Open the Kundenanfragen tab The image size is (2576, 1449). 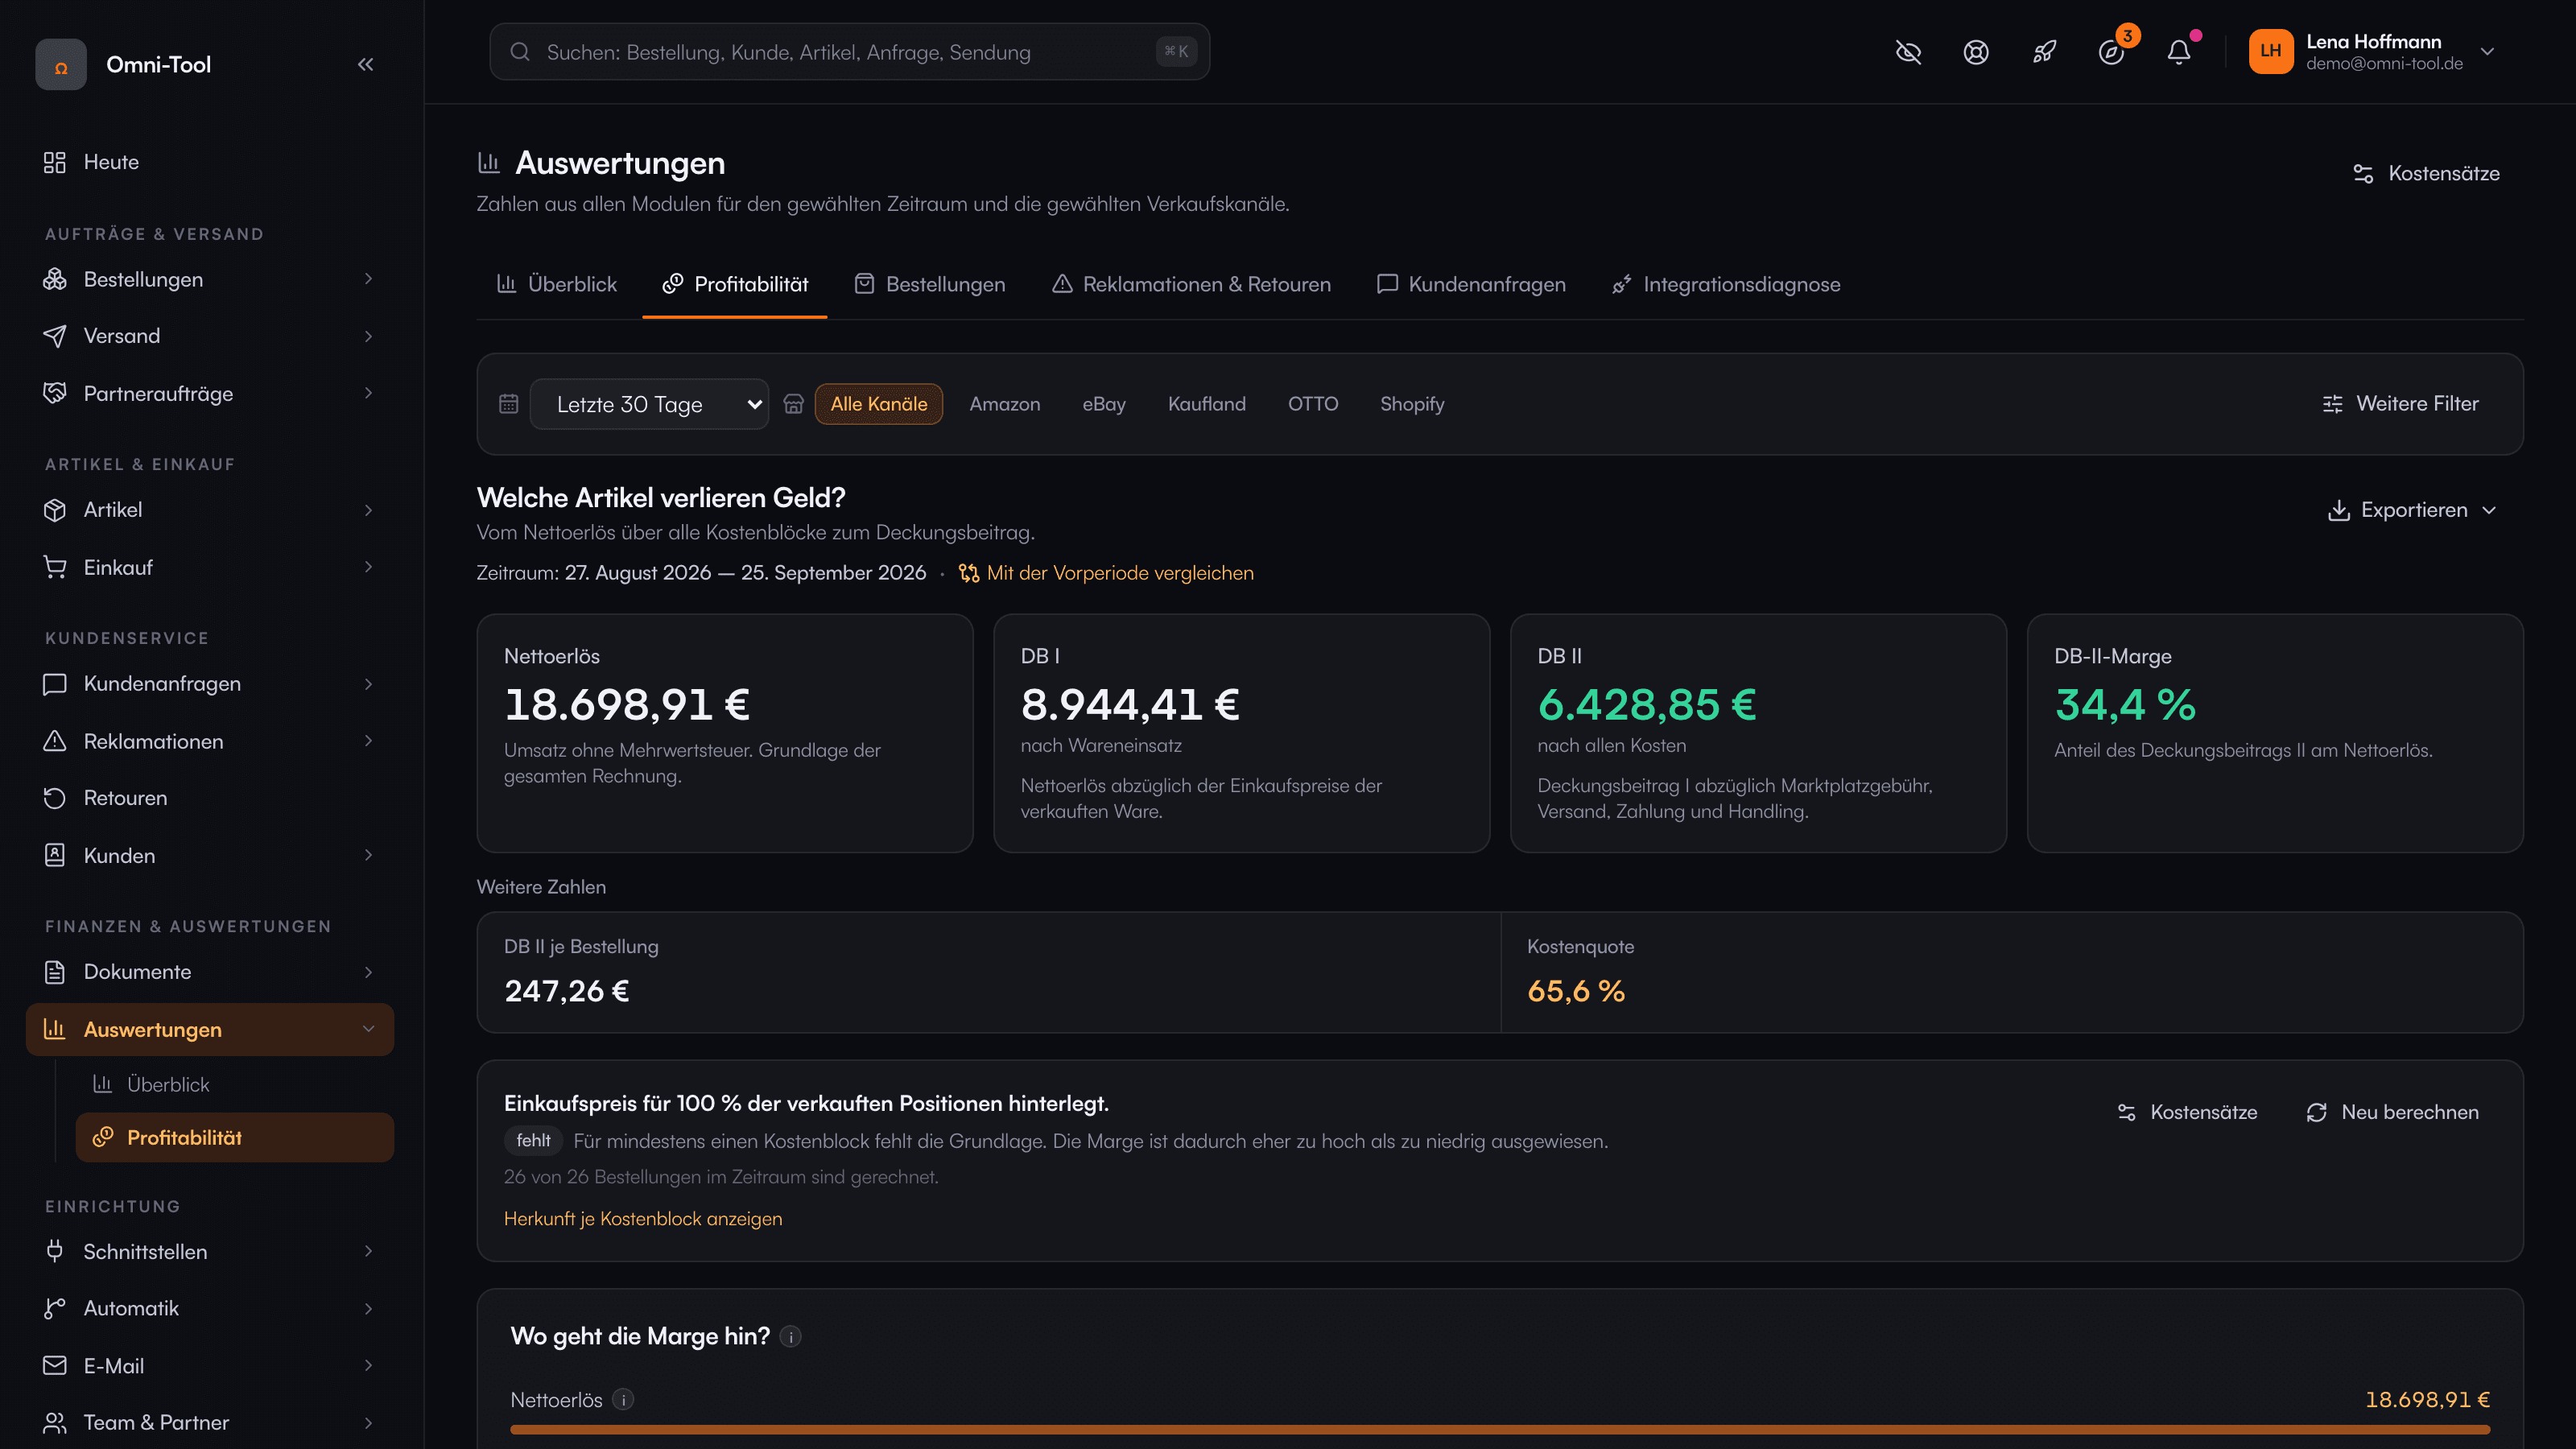[x=1471, y=284]
